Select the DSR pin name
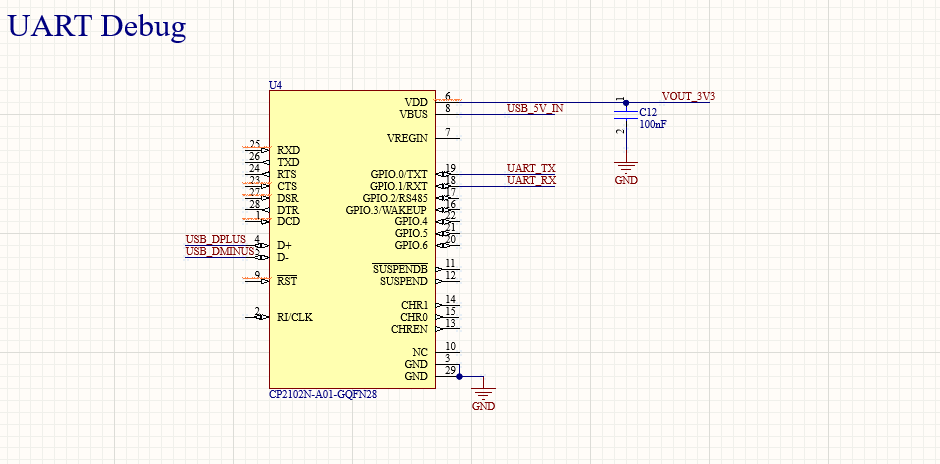Viewport: 940px width, 464px height. coord(288,198)
